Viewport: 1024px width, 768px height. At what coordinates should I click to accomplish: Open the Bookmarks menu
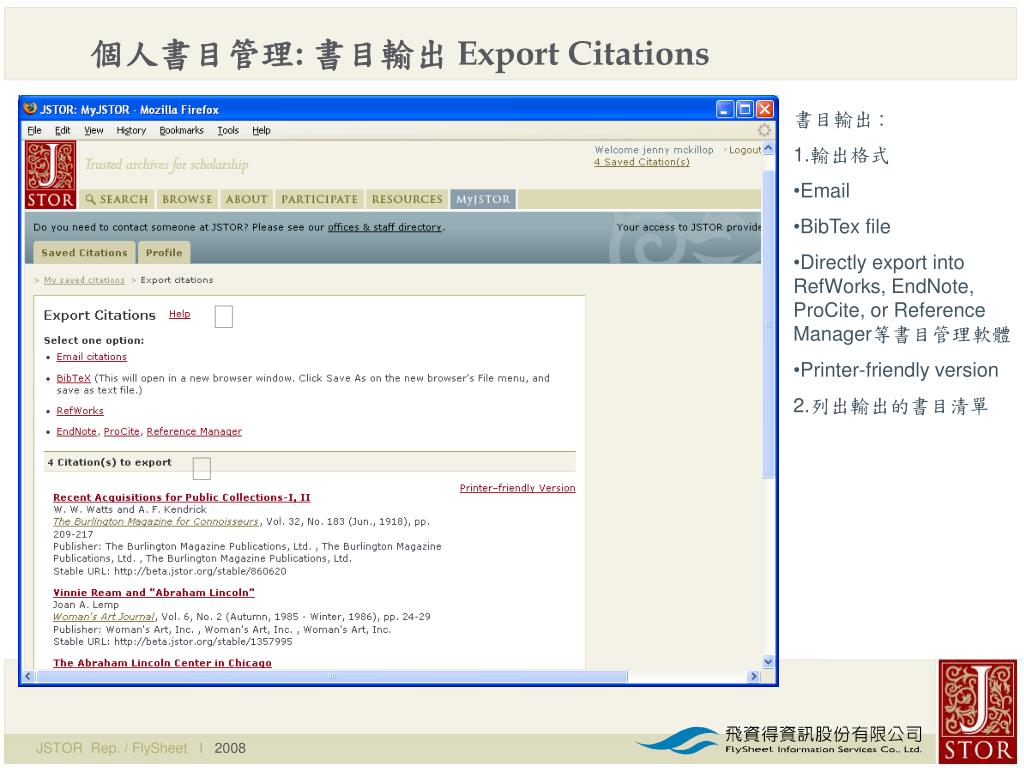[x=182, y=131]
